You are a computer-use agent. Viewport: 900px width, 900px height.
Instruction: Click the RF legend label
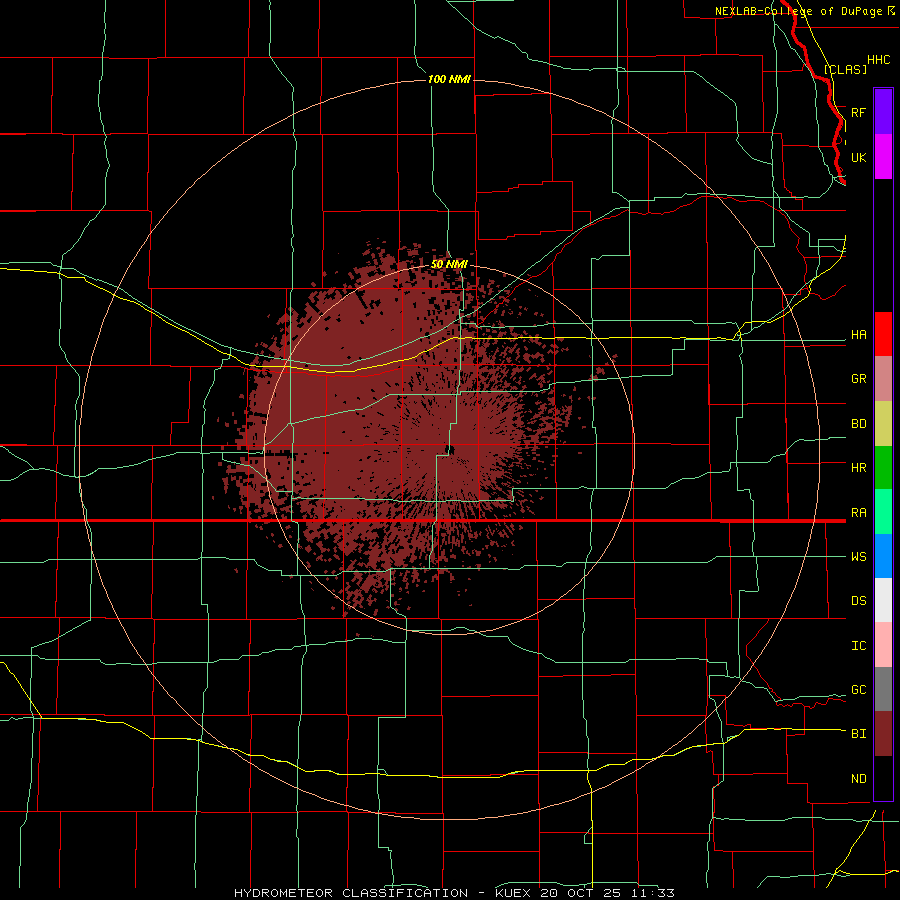[858, 112]
